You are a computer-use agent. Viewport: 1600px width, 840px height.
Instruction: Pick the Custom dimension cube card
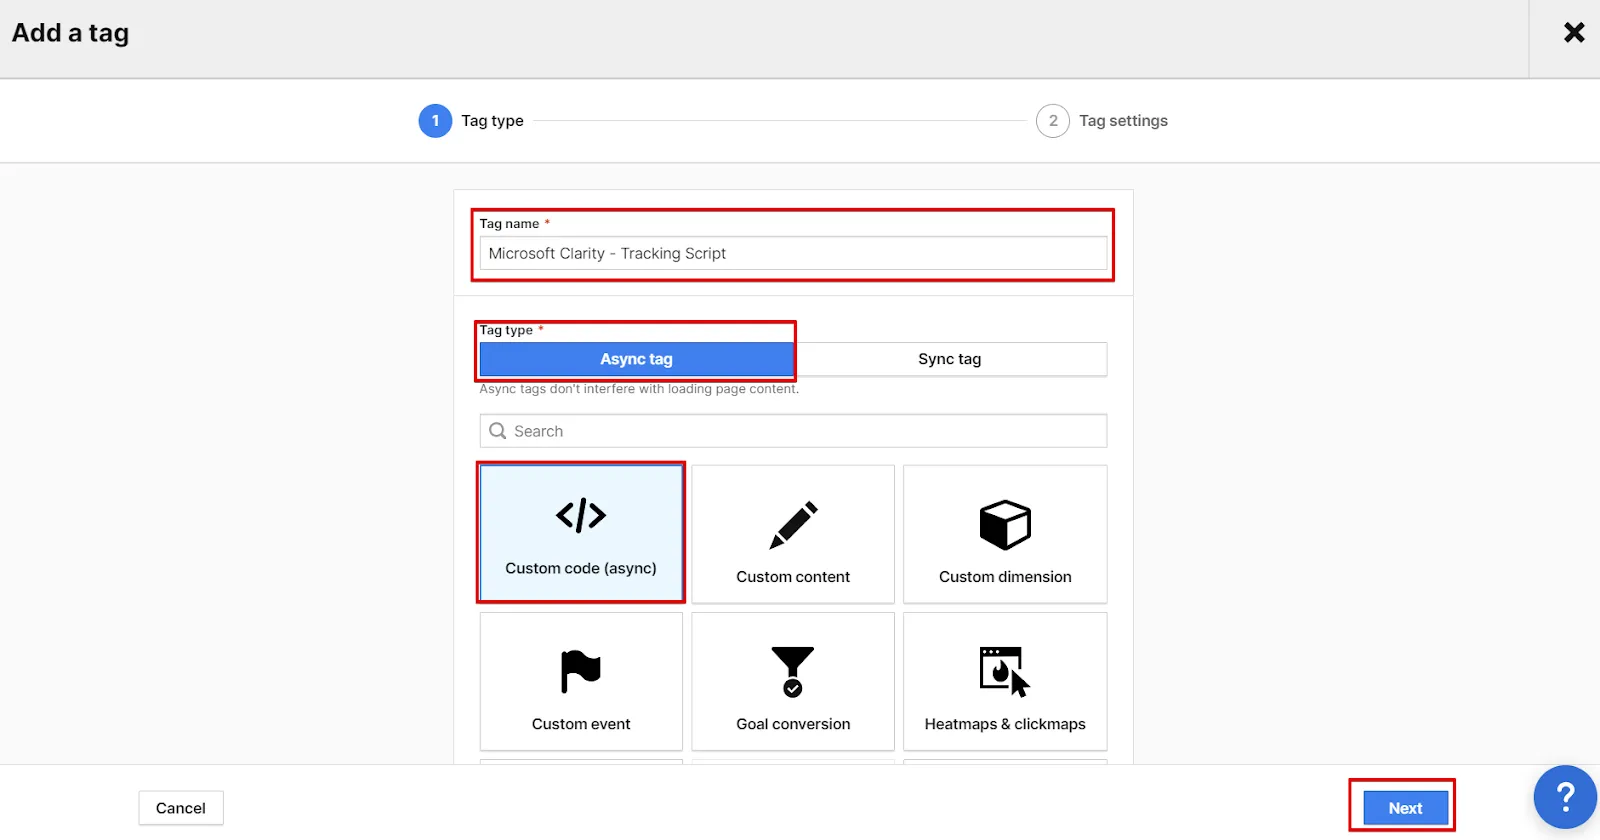(x=1005, y=534)
